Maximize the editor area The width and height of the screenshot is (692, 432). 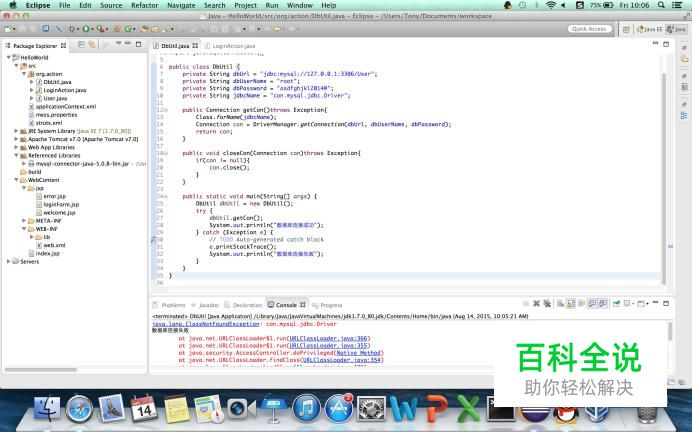[666, 44]
